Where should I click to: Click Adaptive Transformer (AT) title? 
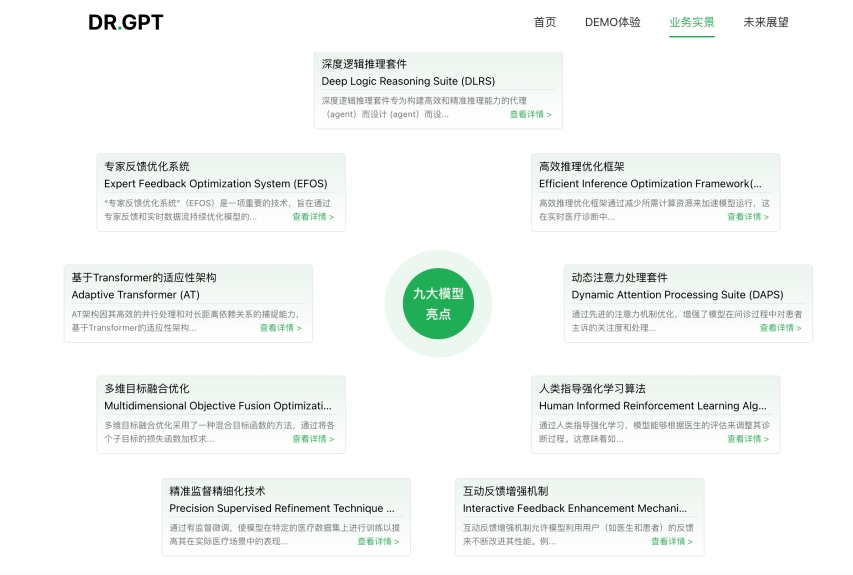pyautogui.click(x=135, y=294)
